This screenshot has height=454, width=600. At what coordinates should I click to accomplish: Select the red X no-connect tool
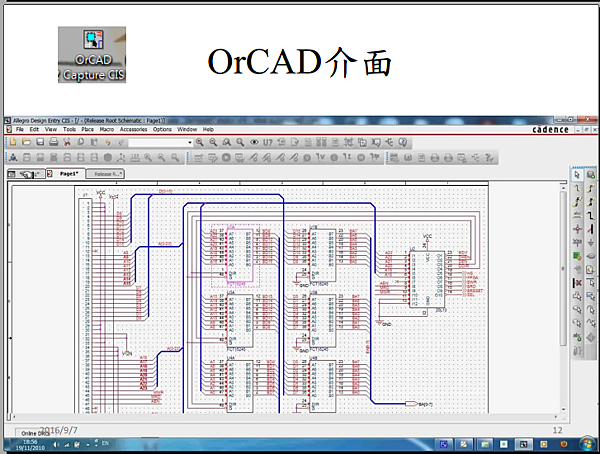pos(577,283)
